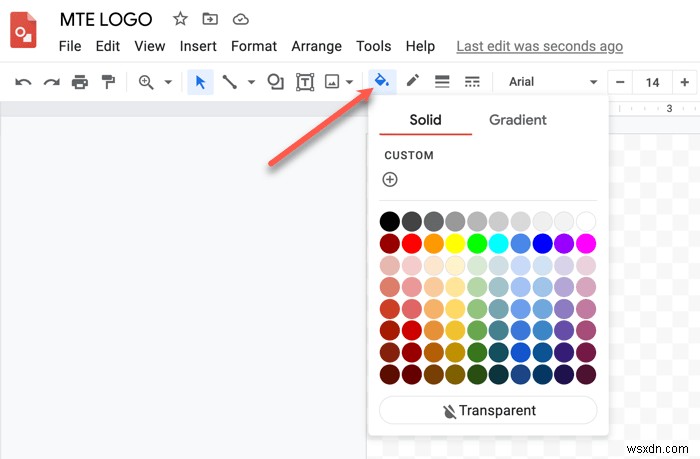Choose the Line tool
The height and width of the screenshot is (459, 700).
pos(230,82)
